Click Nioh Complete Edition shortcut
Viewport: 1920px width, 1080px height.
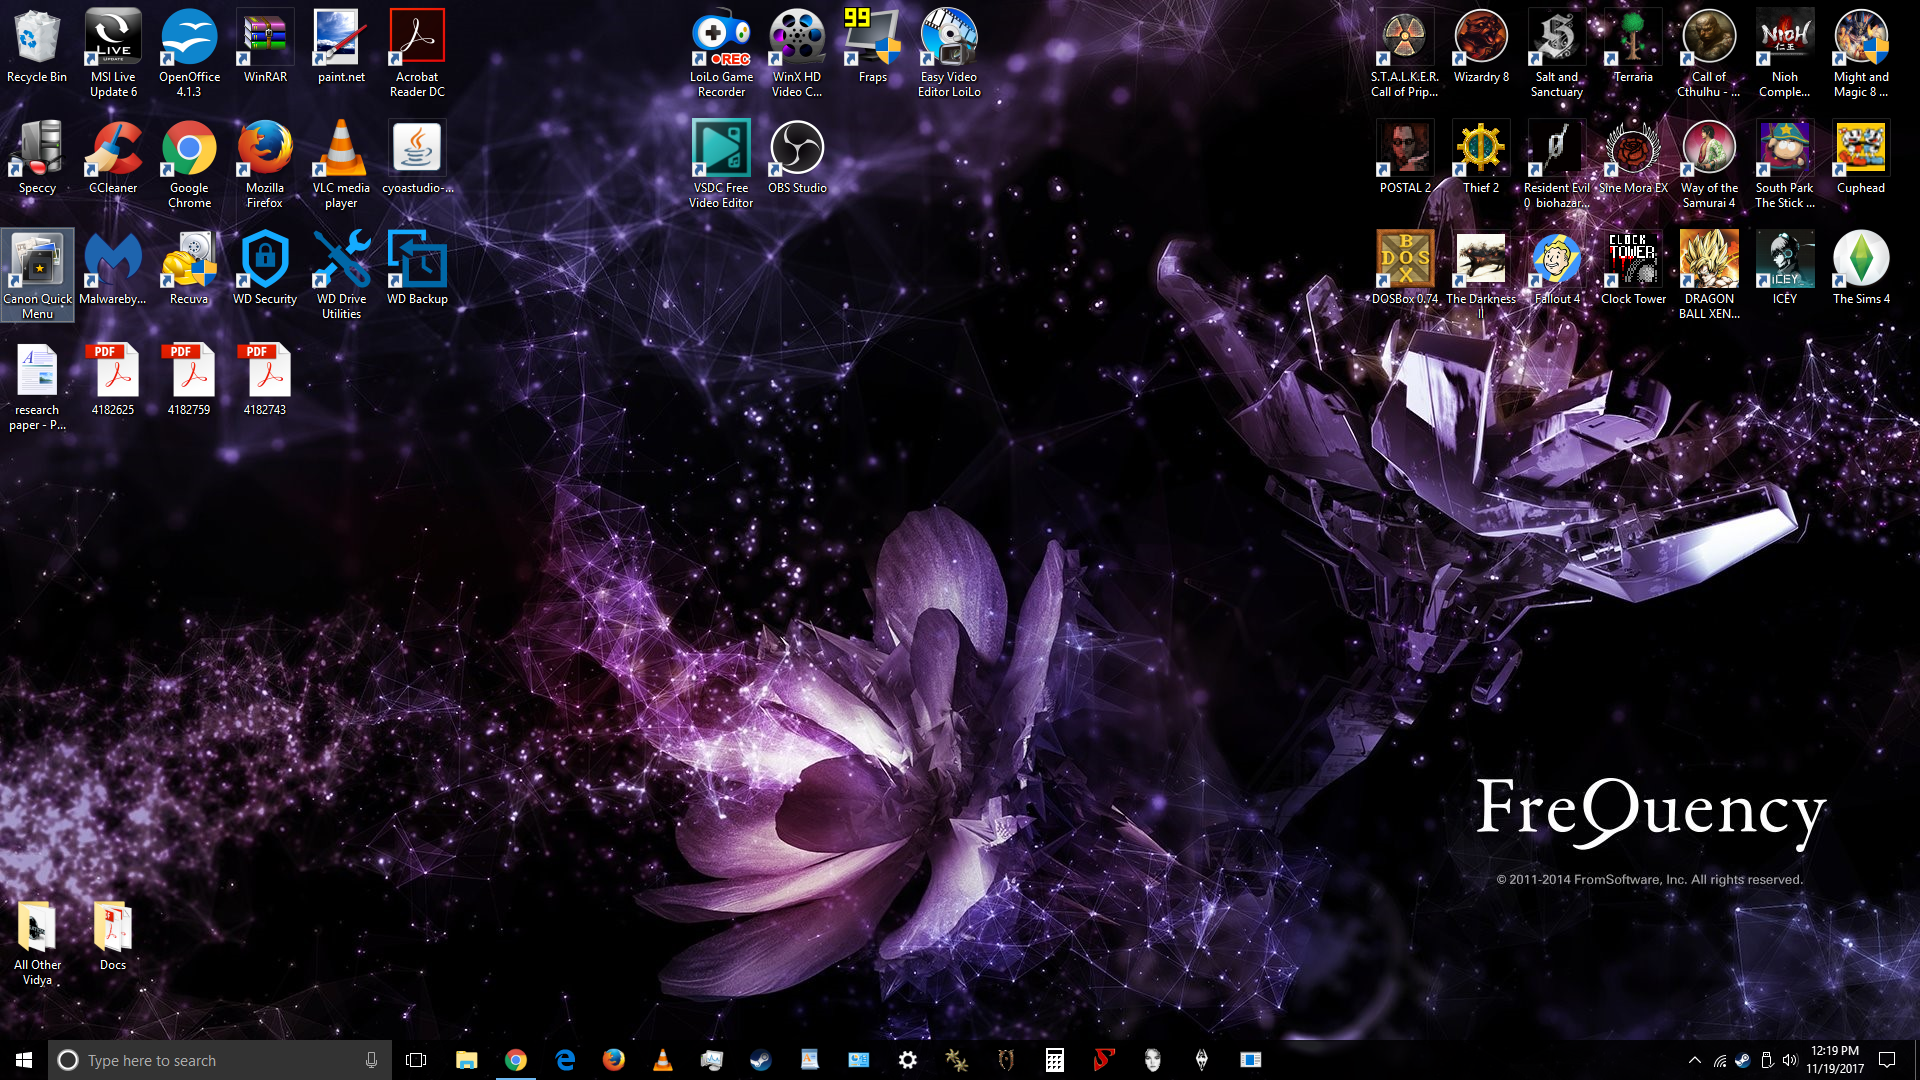point(1785,54)
